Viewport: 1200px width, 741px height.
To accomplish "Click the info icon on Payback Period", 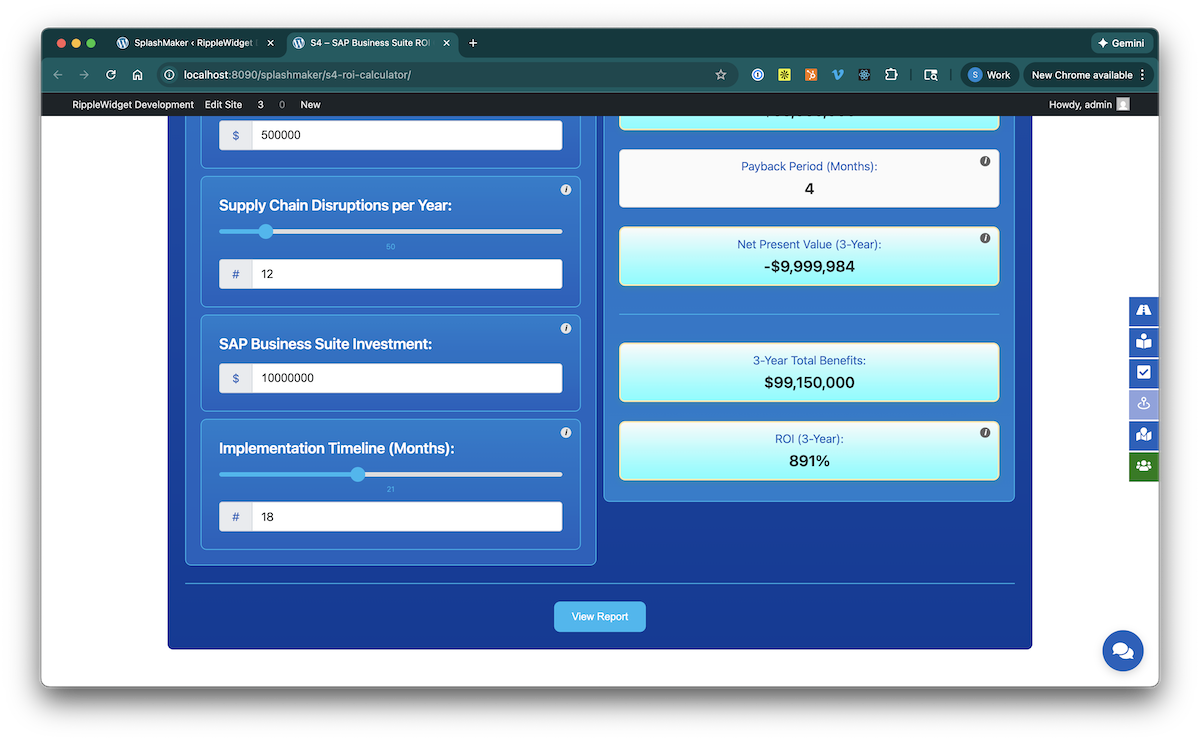I will coord(985,161).
